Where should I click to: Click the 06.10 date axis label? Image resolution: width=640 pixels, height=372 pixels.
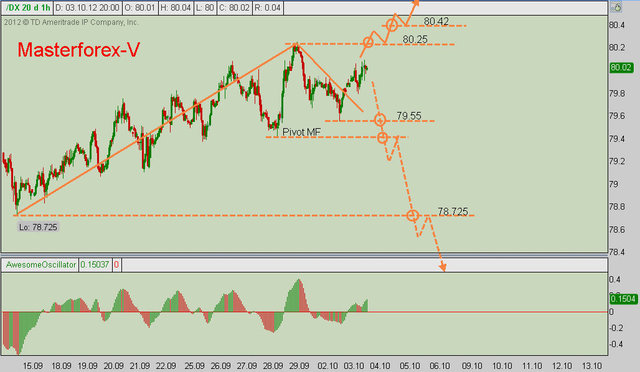pyautogui.click(x=440, y=366)
